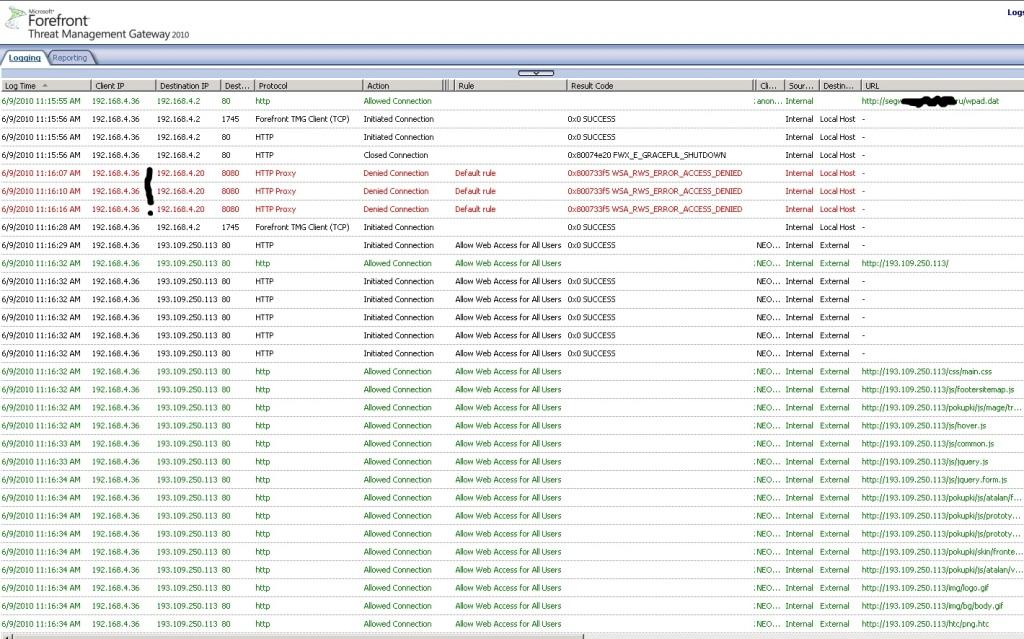
Task: Click the Destin... column header
Action: [x=839, y=86]
